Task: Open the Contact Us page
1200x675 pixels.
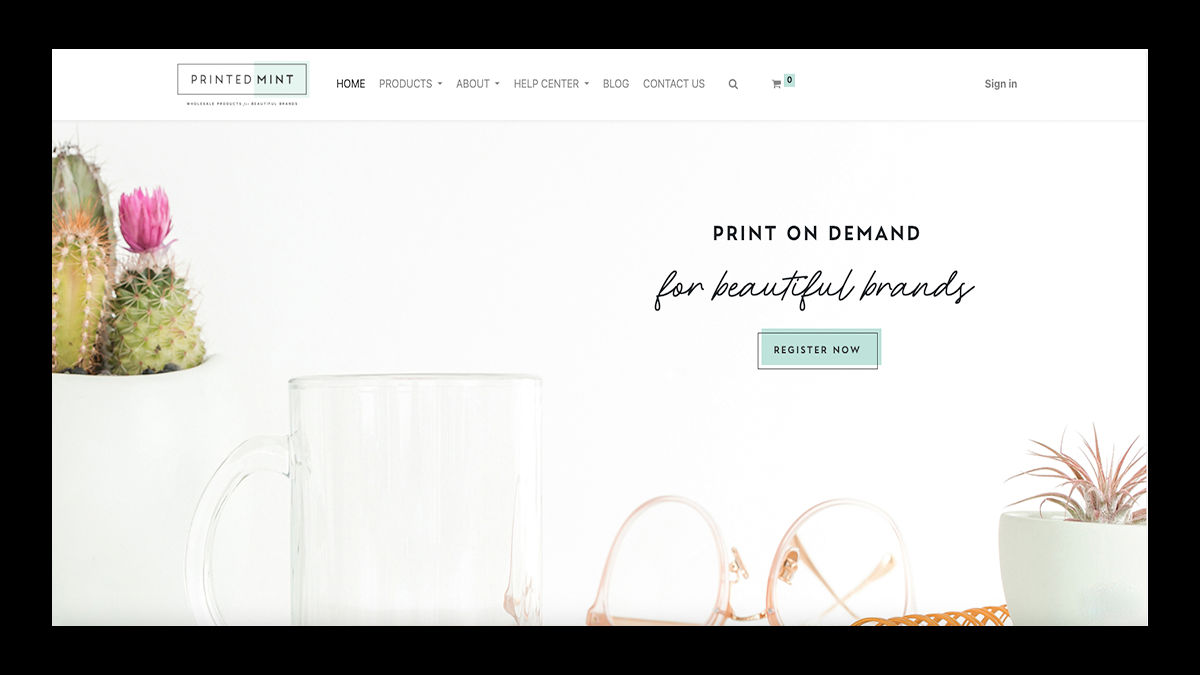Action: pyautogui.click(x=674, y=84)
